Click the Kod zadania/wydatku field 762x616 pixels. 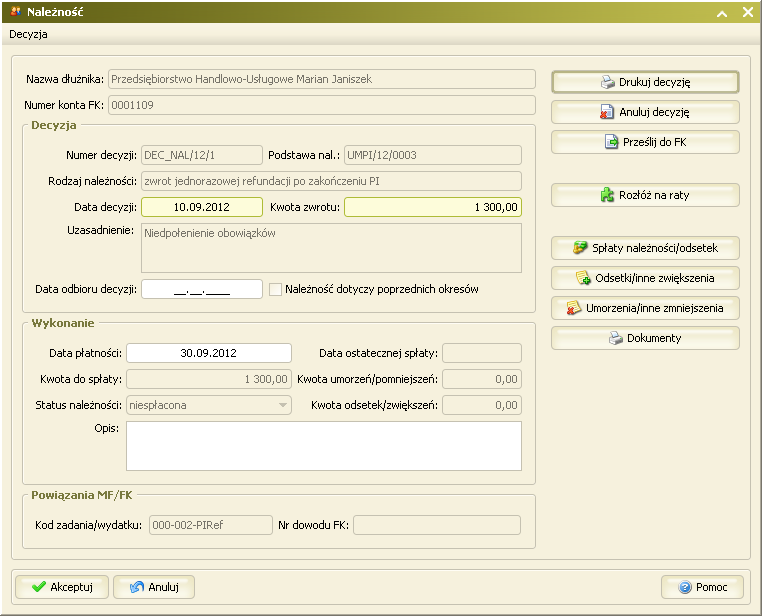click(211, 525)
